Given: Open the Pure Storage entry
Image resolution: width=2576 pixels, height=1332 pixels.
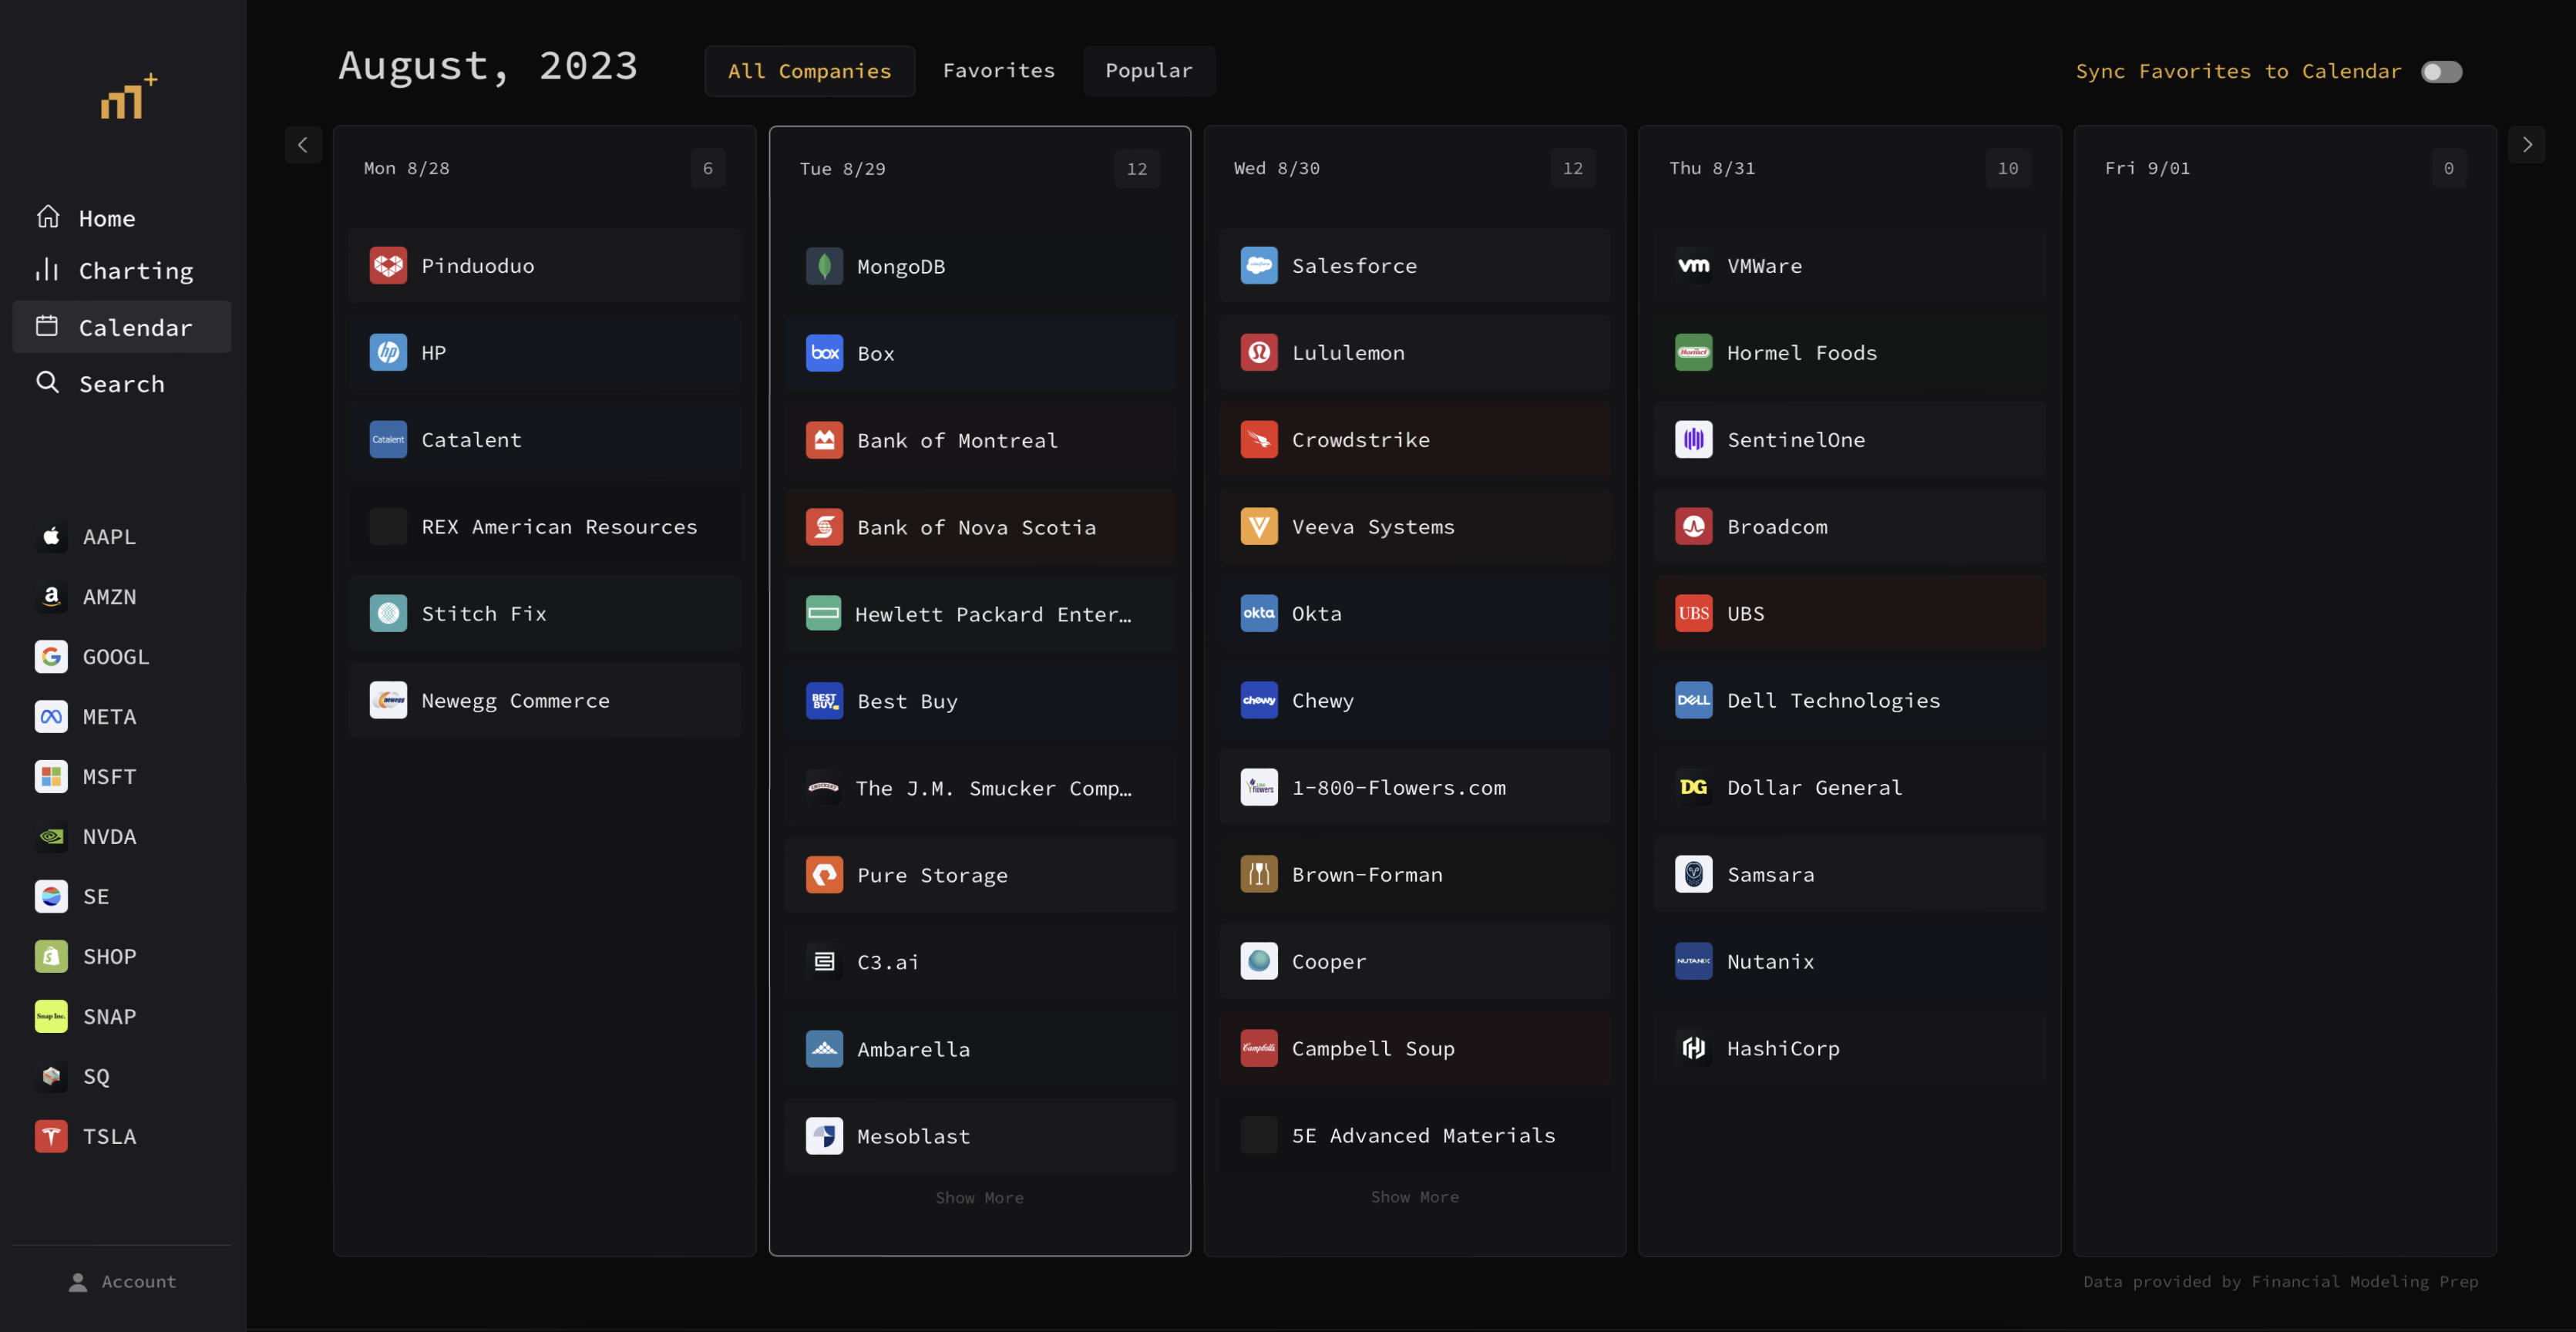Looking at the screenshot, I should pos(979,876).
